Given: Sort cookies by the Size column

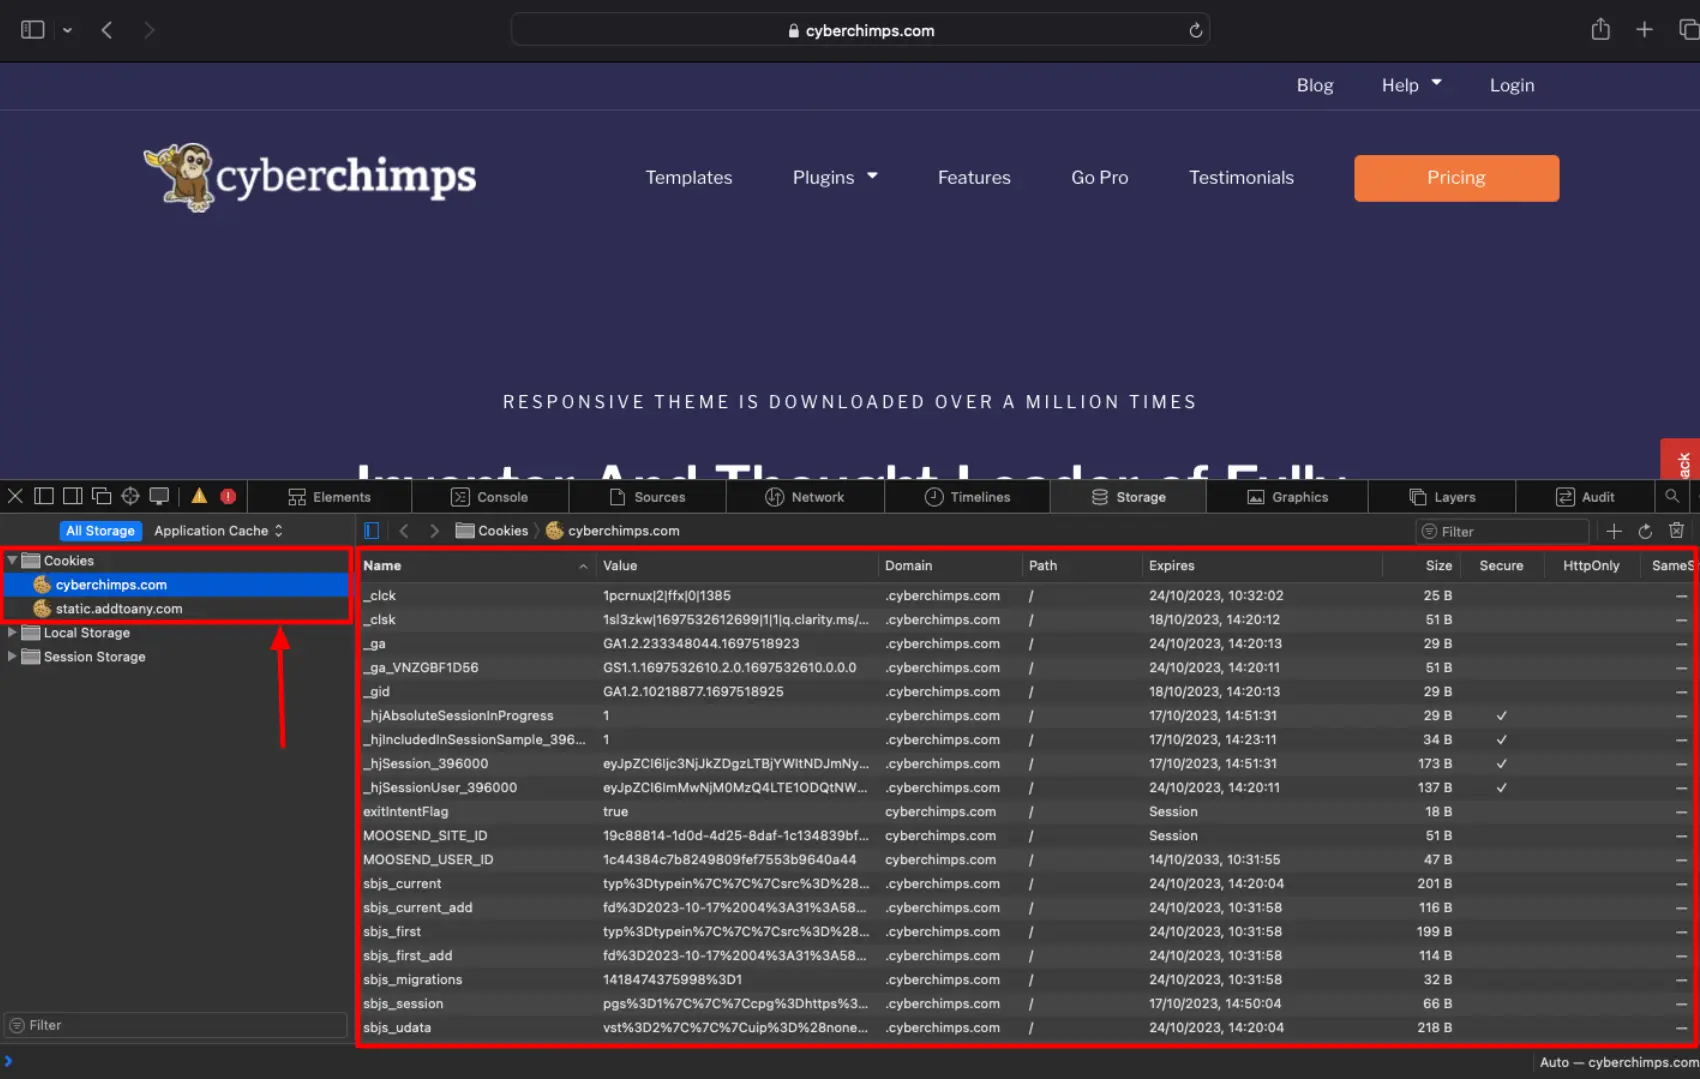Looking at the screenshot, I should (x=1422, y=566).
